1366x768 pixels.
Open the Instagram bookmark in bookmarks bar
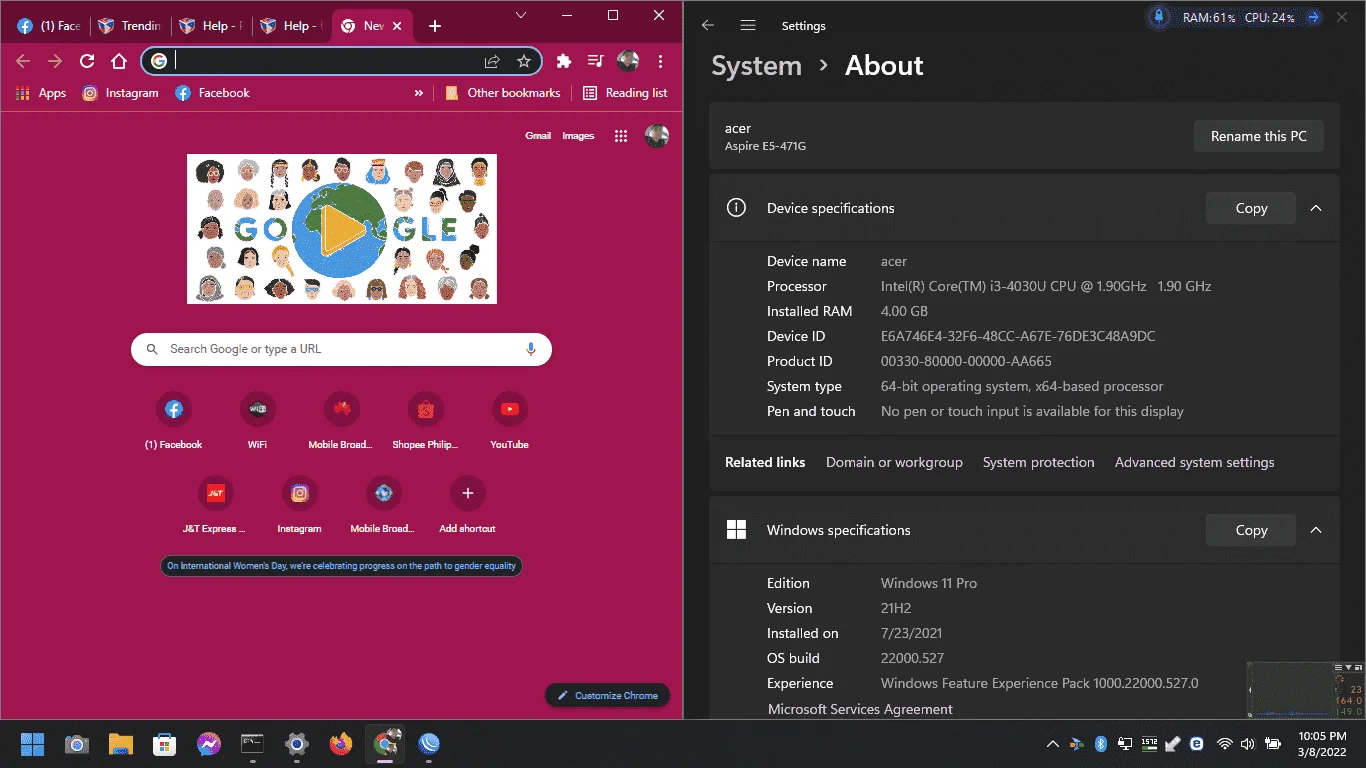pyautogui.click(x=120, y=93)
